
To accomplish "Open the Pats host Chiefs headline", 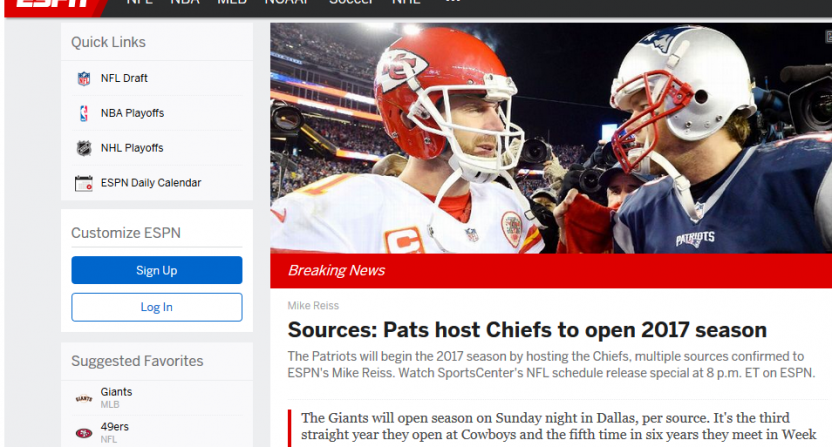I will pyautogui.click(x=527, y=330).
